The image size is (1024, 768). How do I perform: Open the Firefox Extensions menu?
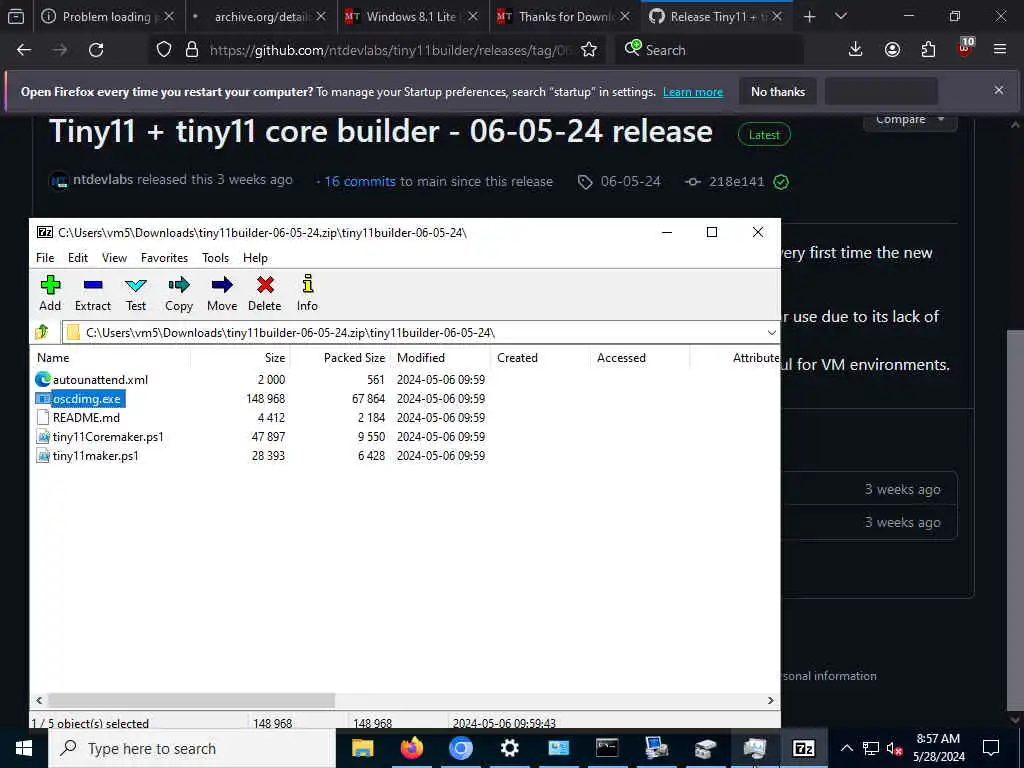[x=928, y=50]
